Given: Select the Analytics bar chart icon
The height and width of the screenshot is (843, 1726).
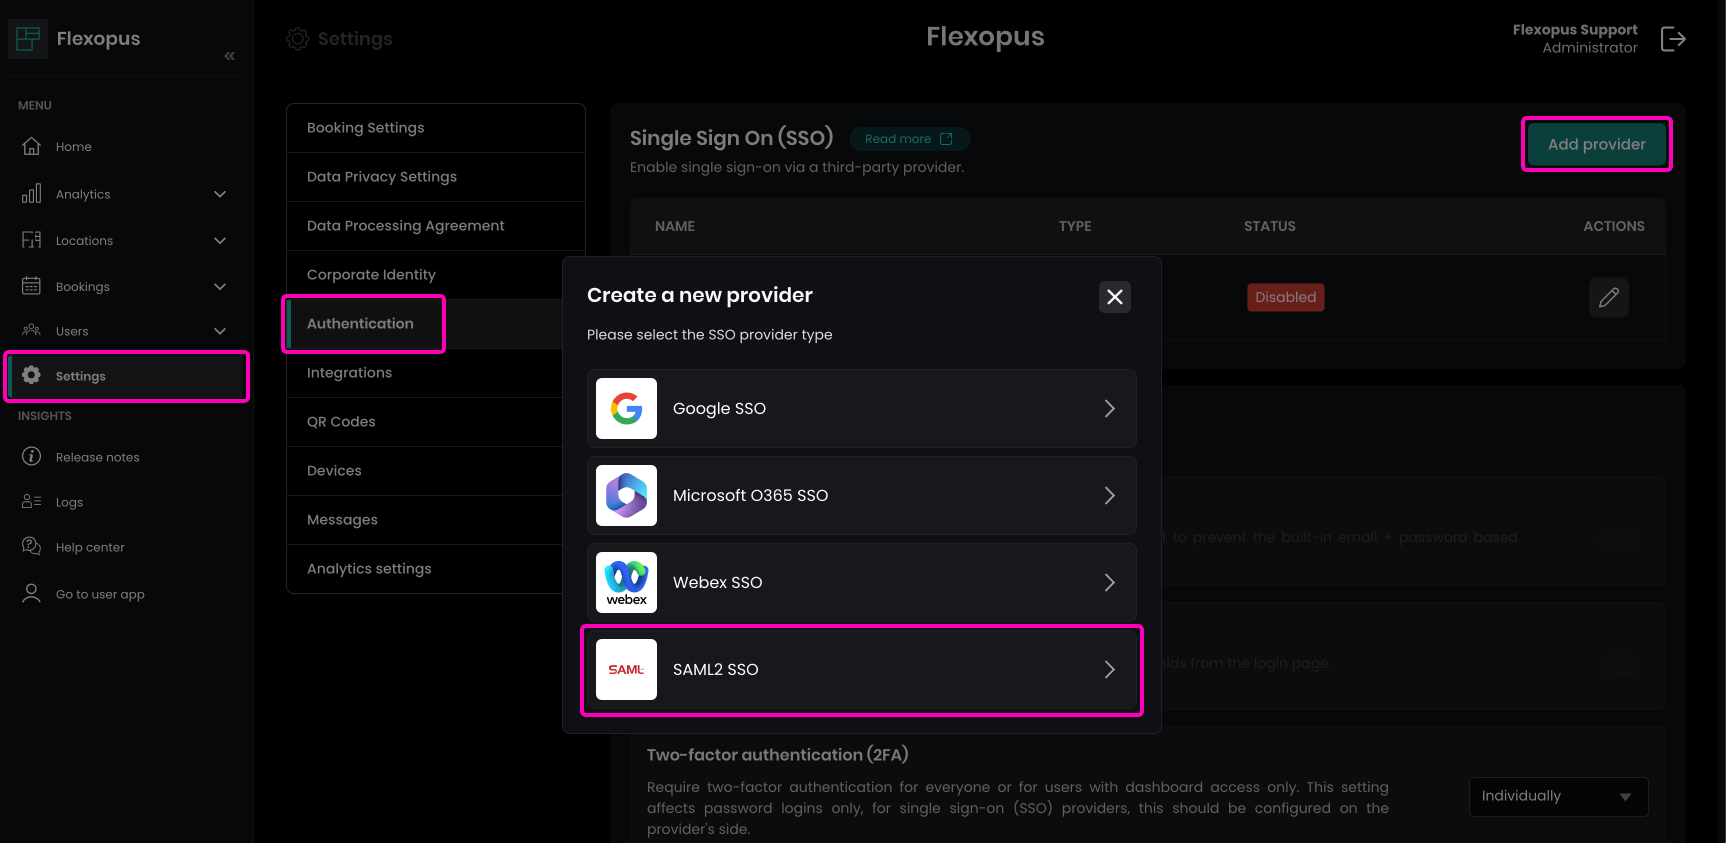Looking at the screenshot, I should click(x=31, y=194).
